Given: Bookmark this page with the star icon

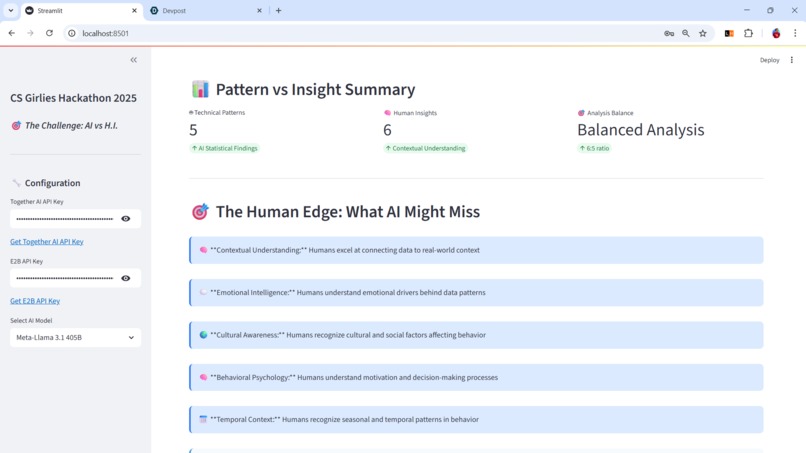Looking at the screenshot, I should pos(703,33).
